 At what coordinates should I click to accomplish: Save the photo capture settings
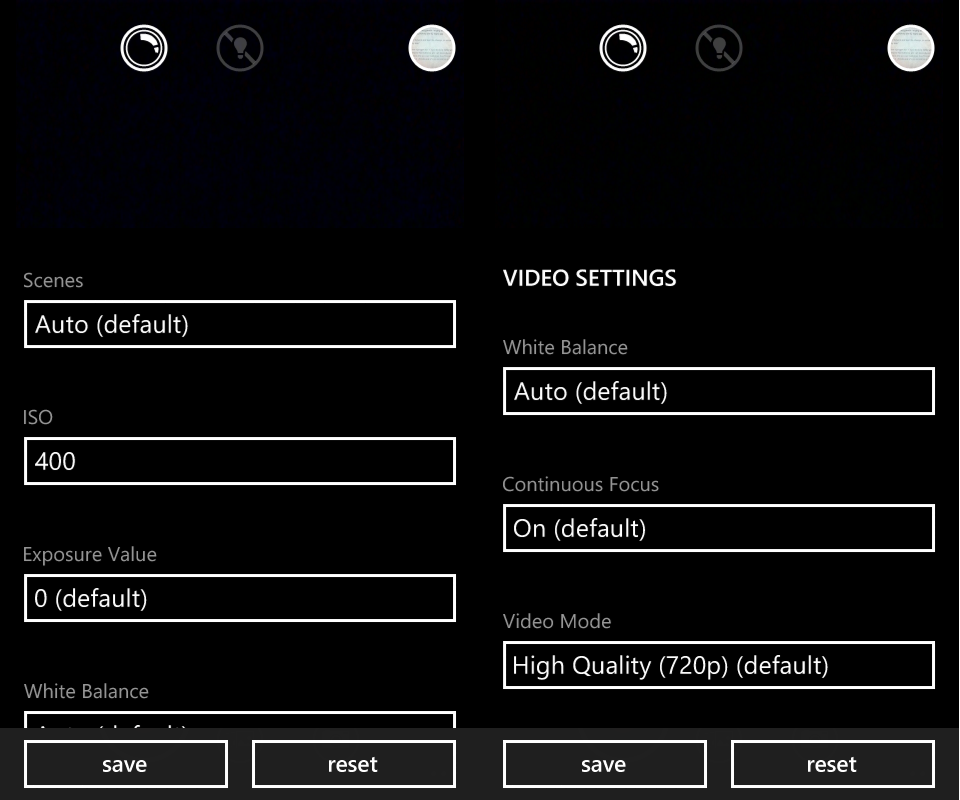click(x=125, y=763)
